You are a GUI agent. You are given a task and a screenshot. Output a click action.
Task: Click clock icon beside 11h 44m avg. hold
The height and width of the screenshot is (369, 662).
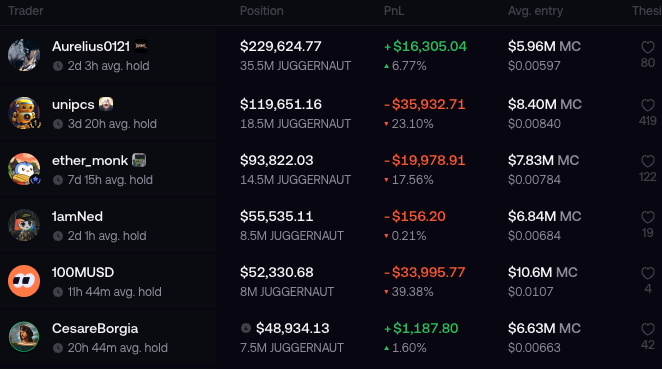(x=58, y=292)
